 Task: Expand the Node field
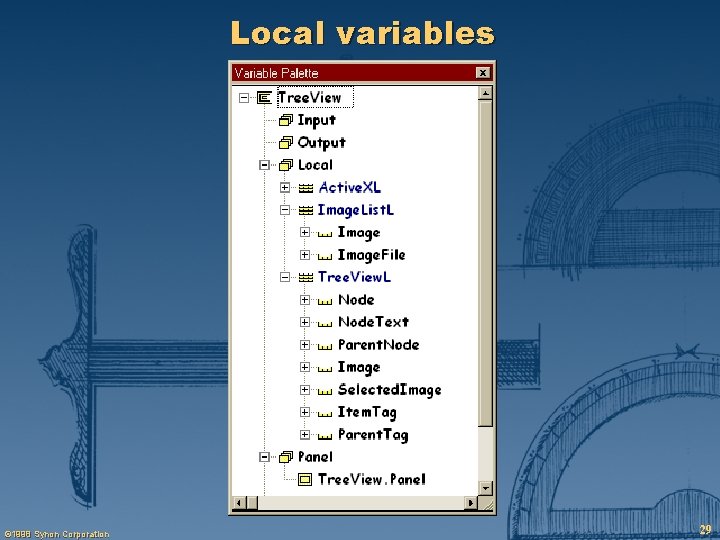click(x=304, y=299)
